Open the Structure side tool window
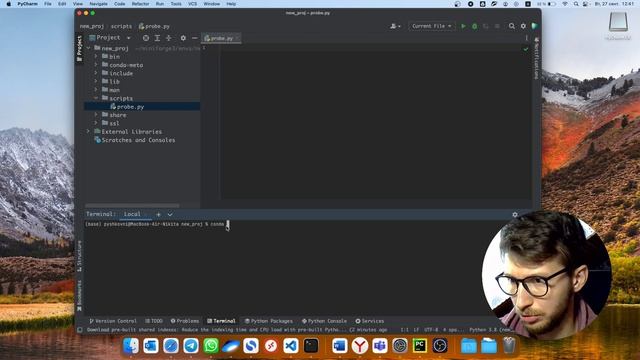 [80, 256]
